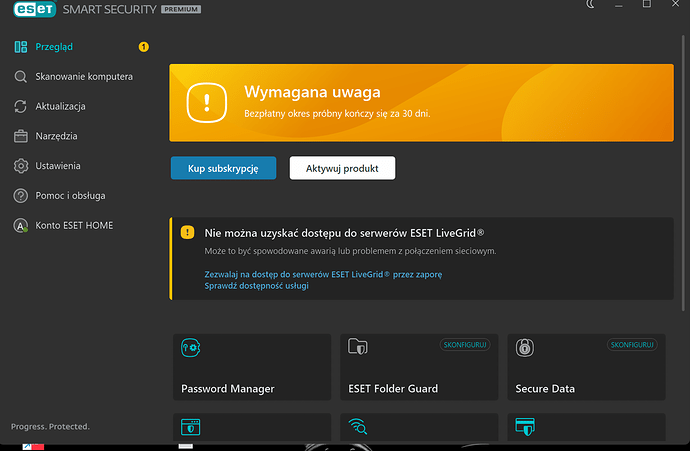Click the Password Manager icon
This screenshot has height=451, width=690.
[191, 348]
